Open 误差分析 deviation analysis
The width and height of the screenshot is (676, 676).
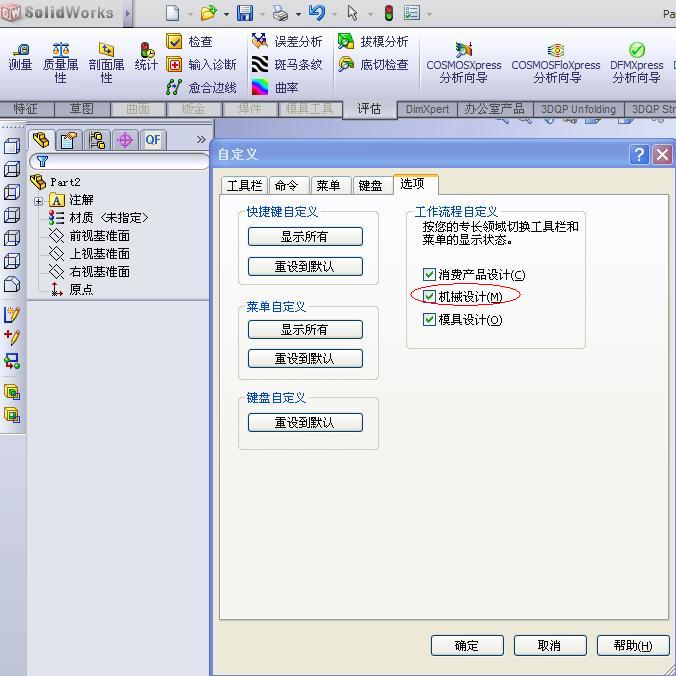point(287,41)
